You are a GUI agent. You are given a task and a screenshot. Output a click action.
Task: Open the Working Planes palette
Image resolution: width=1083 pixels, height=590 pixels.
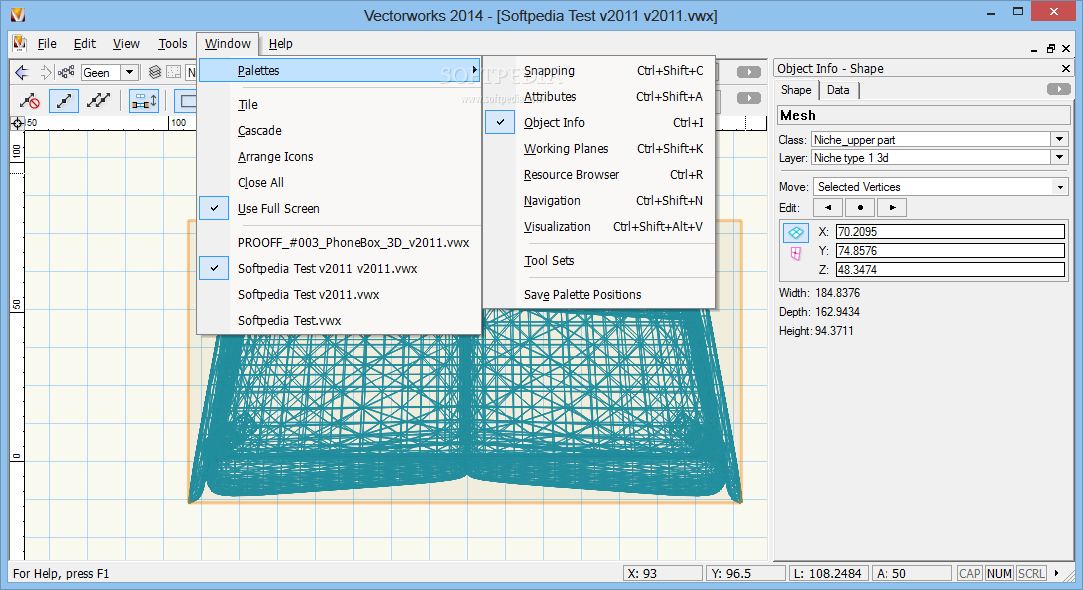[600, 149]
